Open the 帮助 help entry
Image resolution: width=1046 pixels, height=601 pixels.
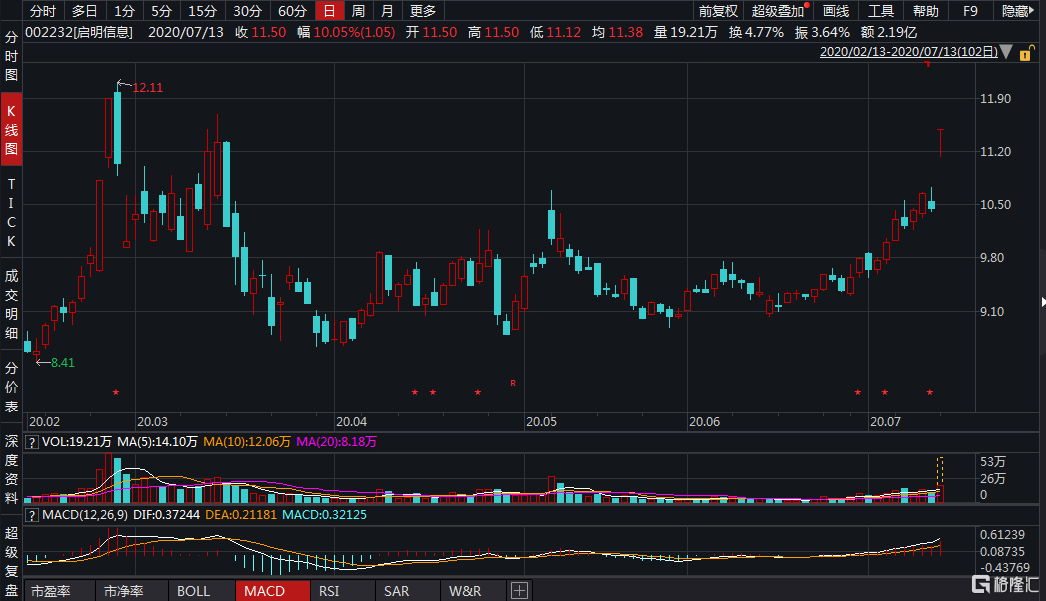(x=925, y=11)
